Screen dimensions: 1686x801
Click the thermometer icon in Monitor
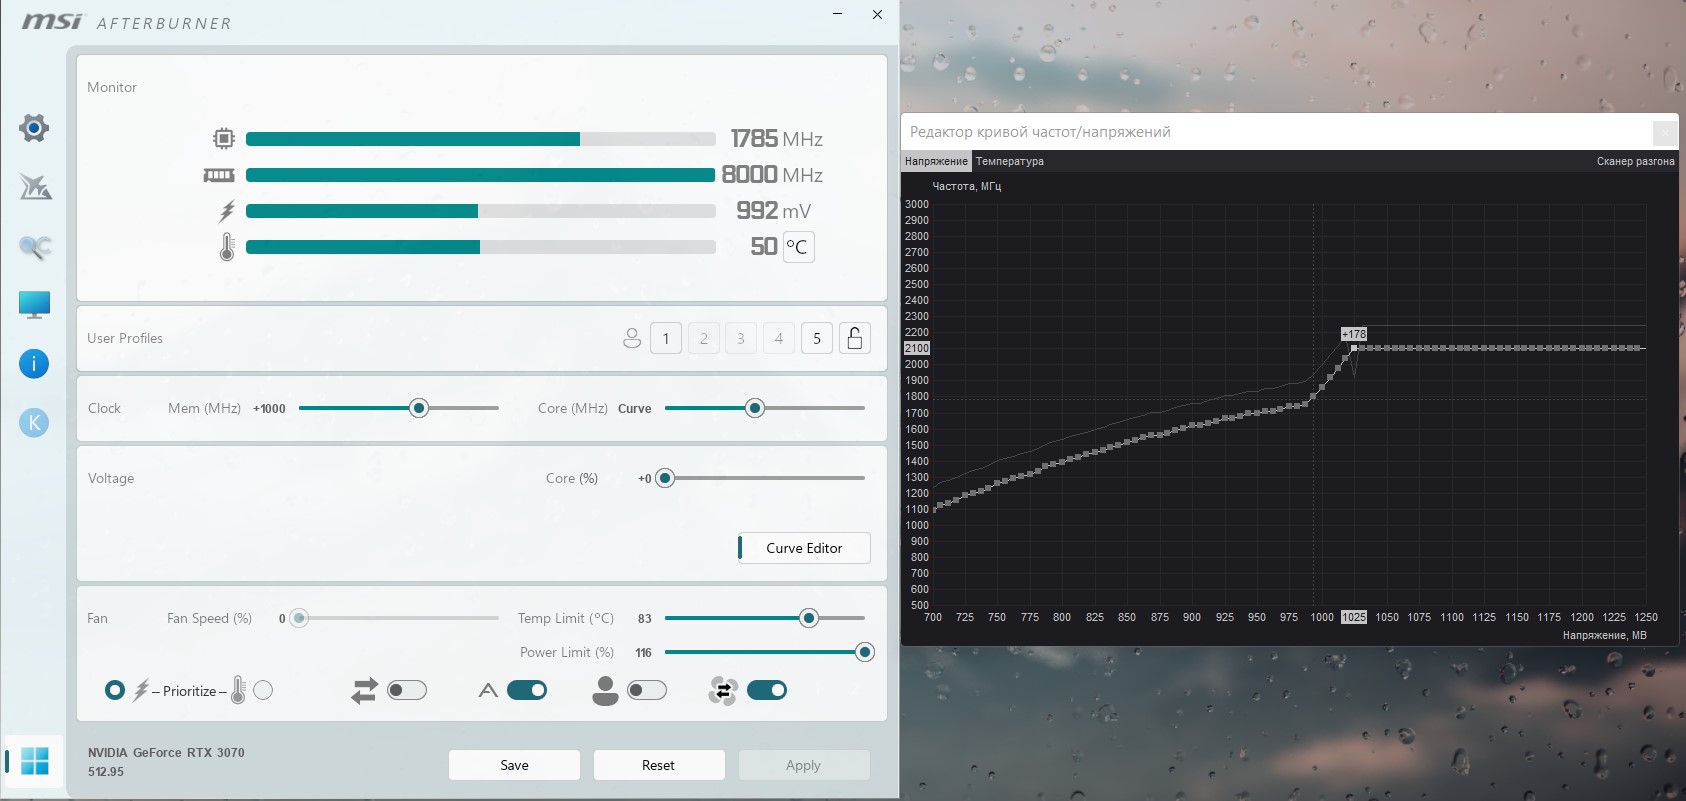pos(227,247)
